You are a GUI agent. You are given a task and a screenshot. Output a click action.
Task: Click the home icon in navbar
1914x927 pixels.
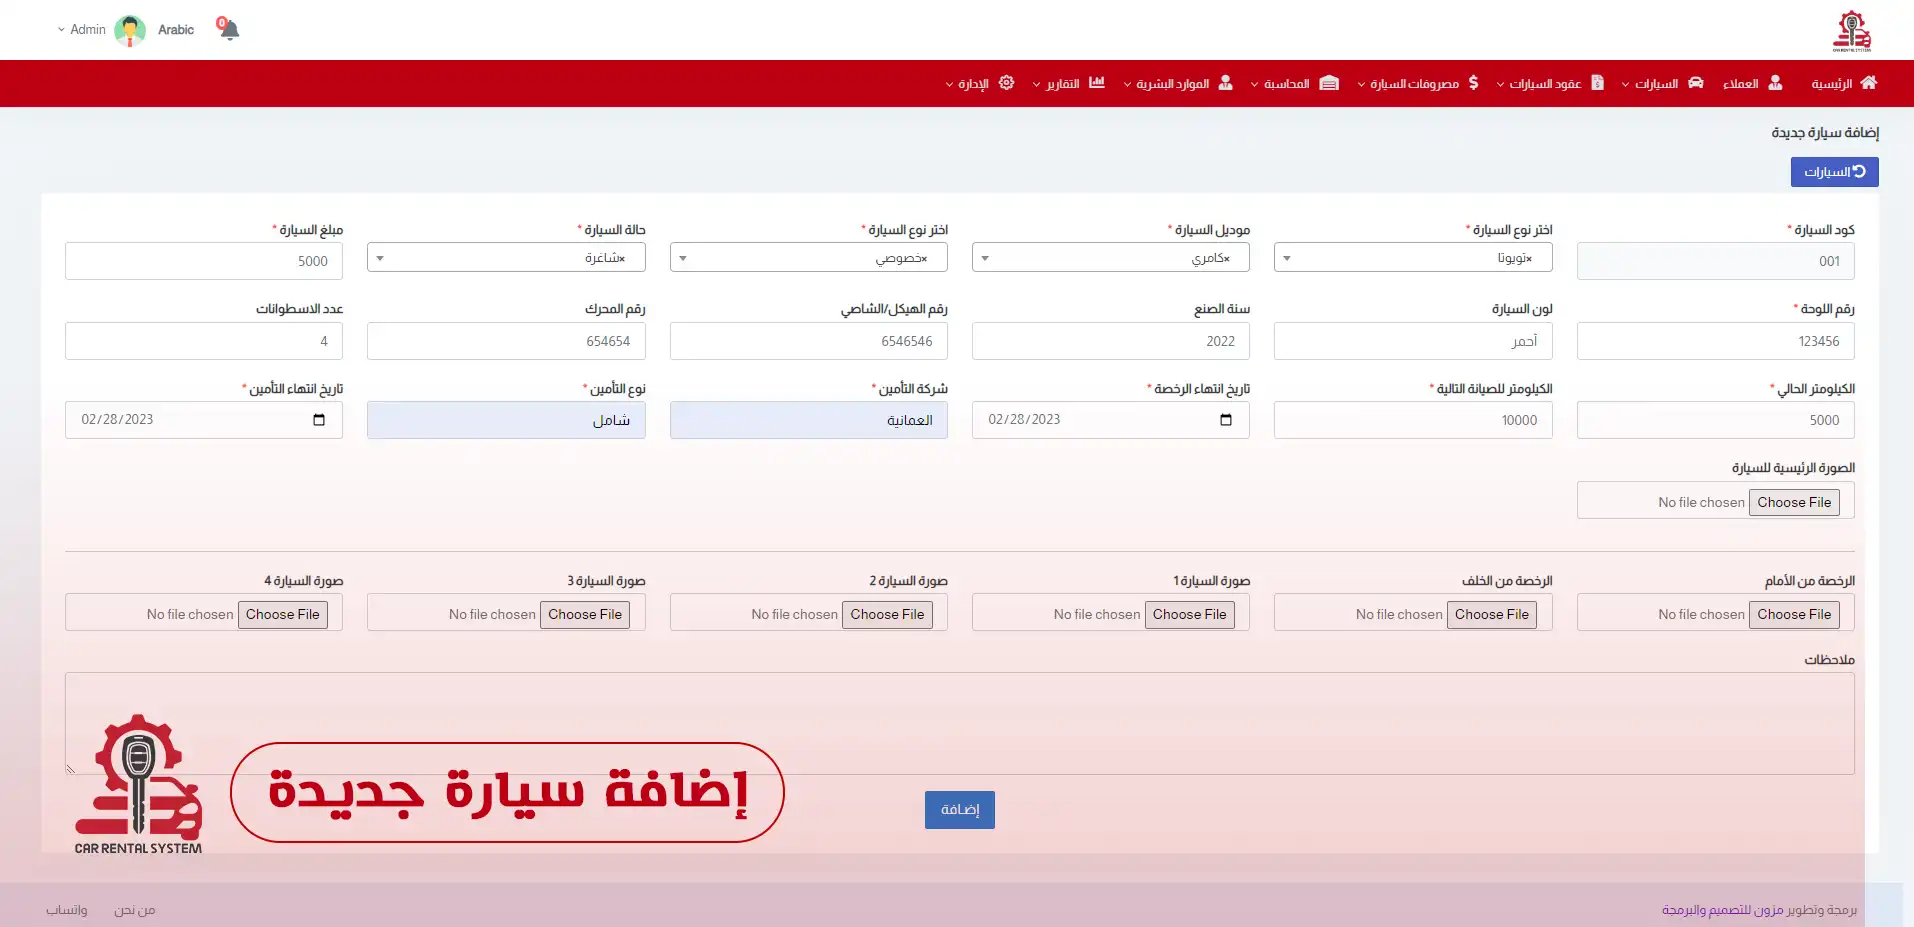point(1868,83)
